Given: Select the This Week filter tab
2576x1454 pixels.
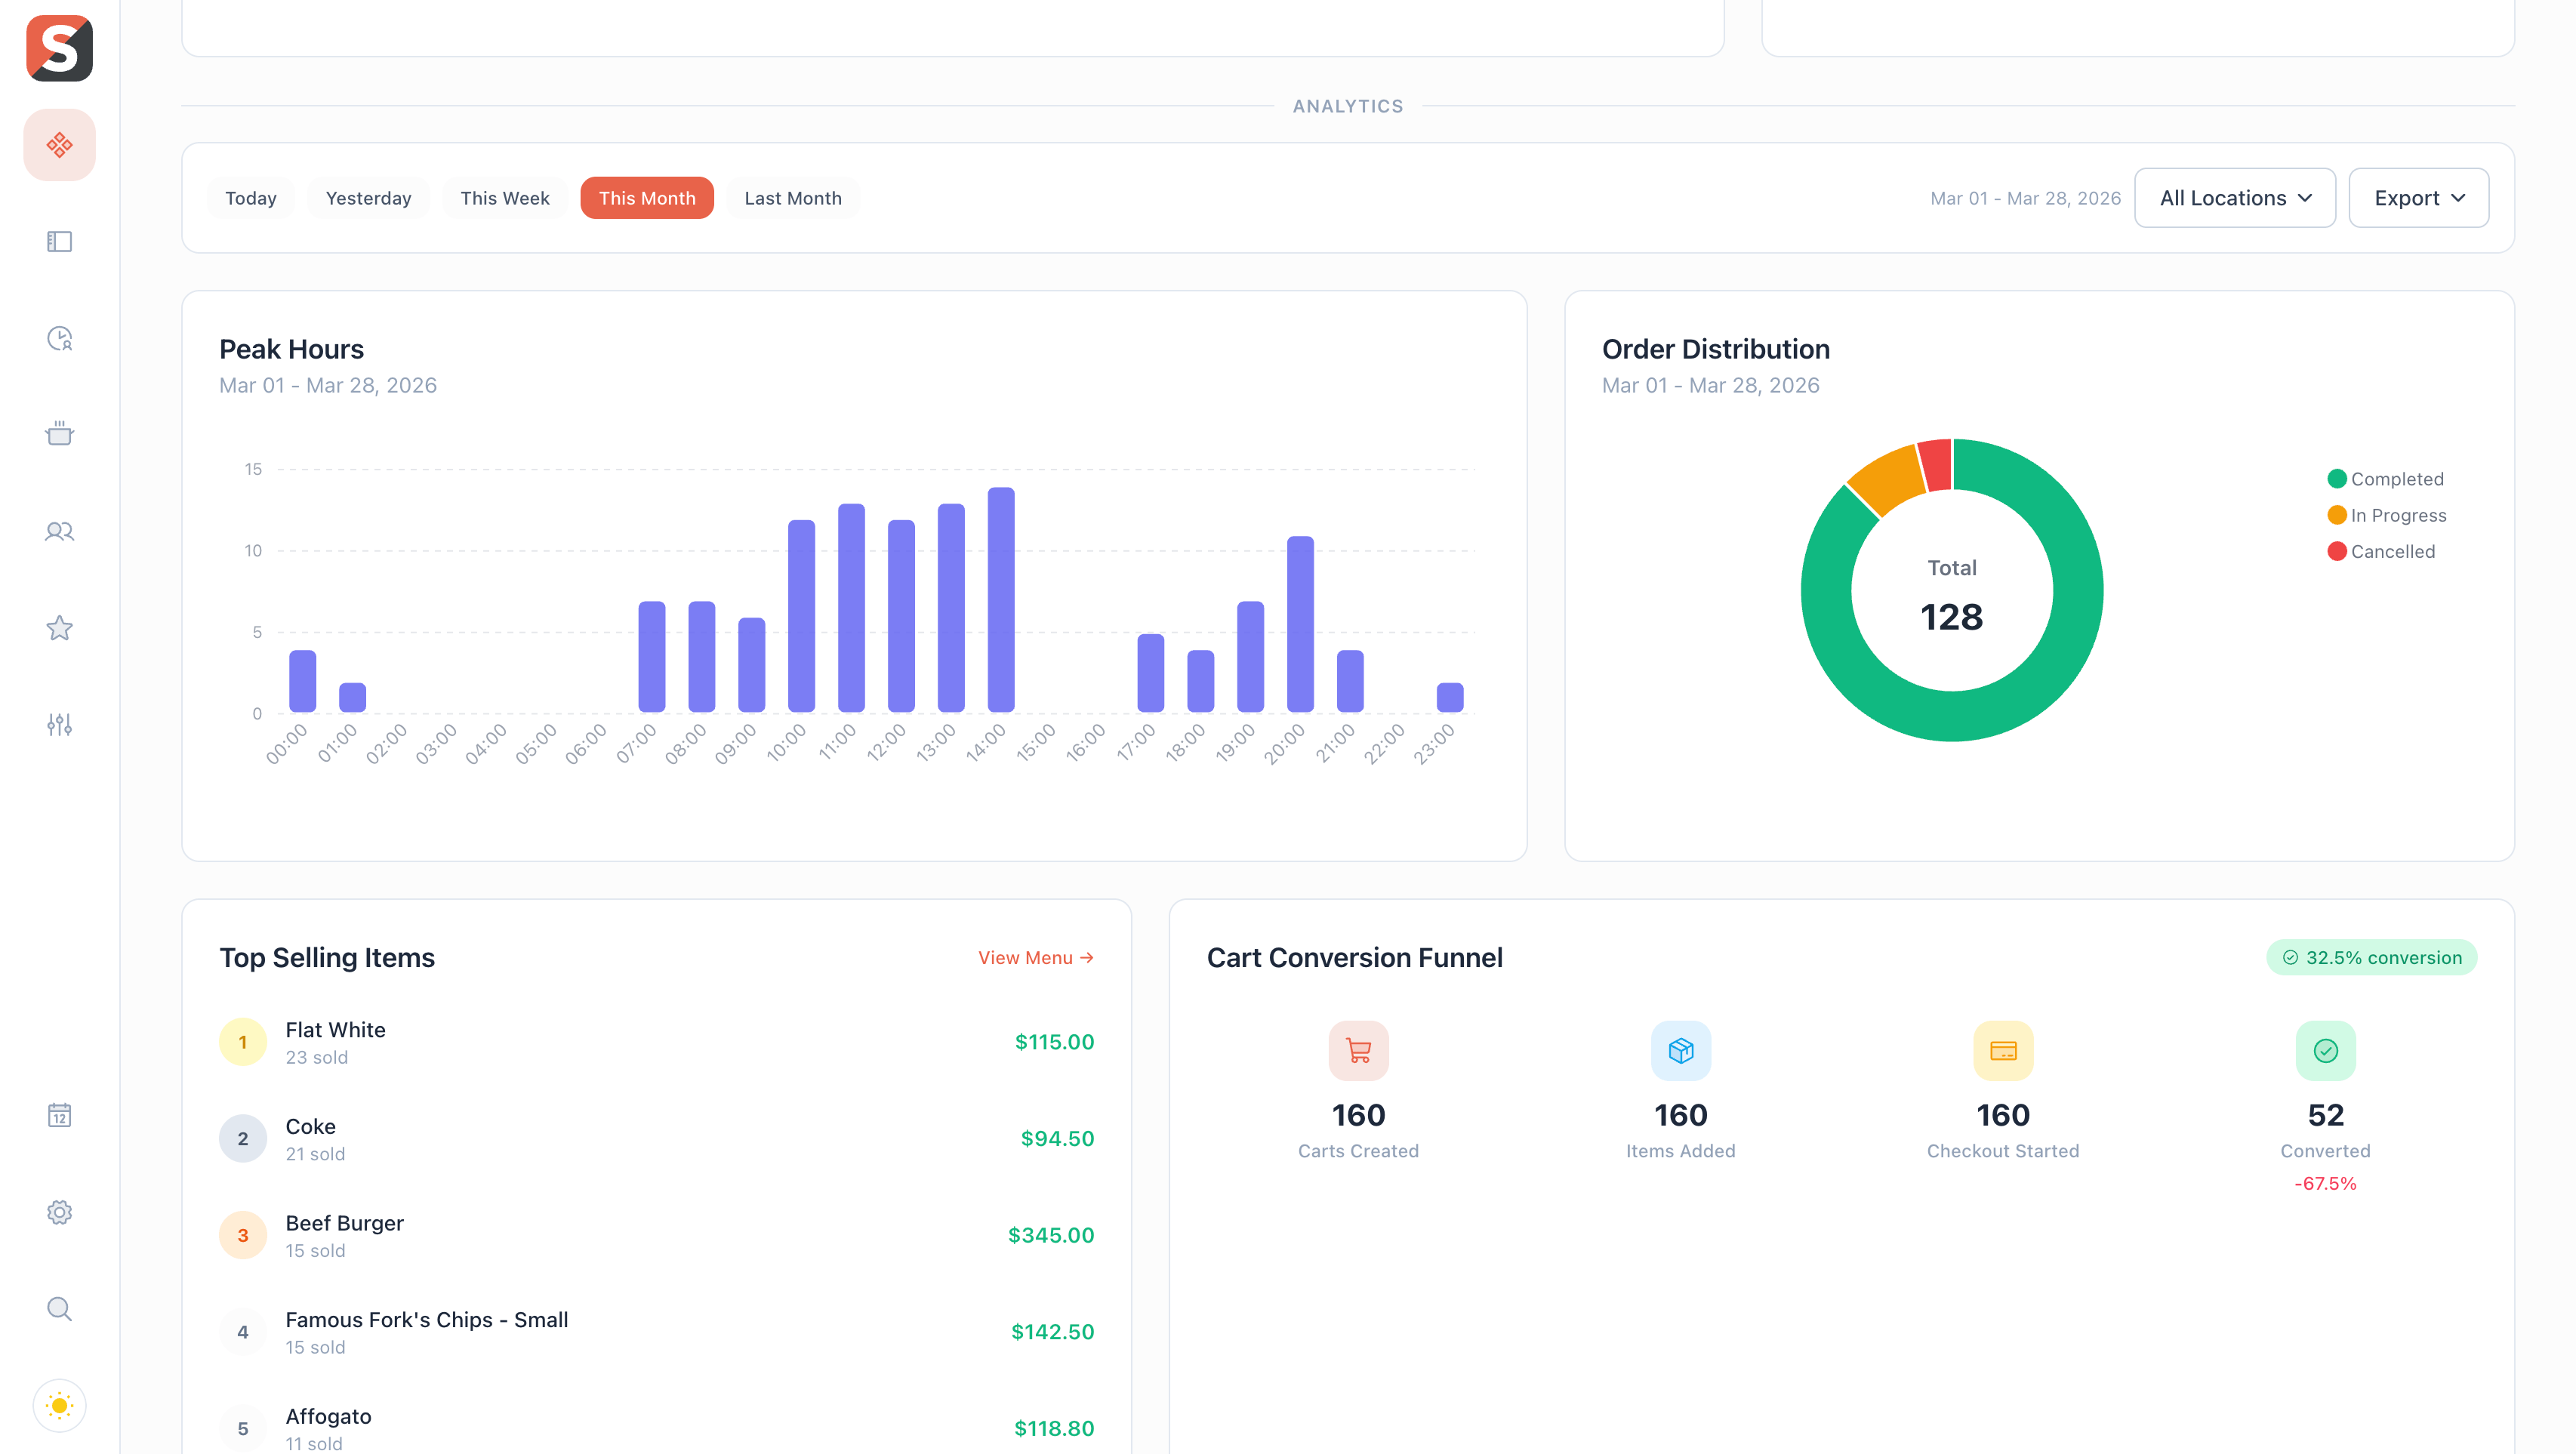Looking at the screenshot, I should (x=504, y=197).
